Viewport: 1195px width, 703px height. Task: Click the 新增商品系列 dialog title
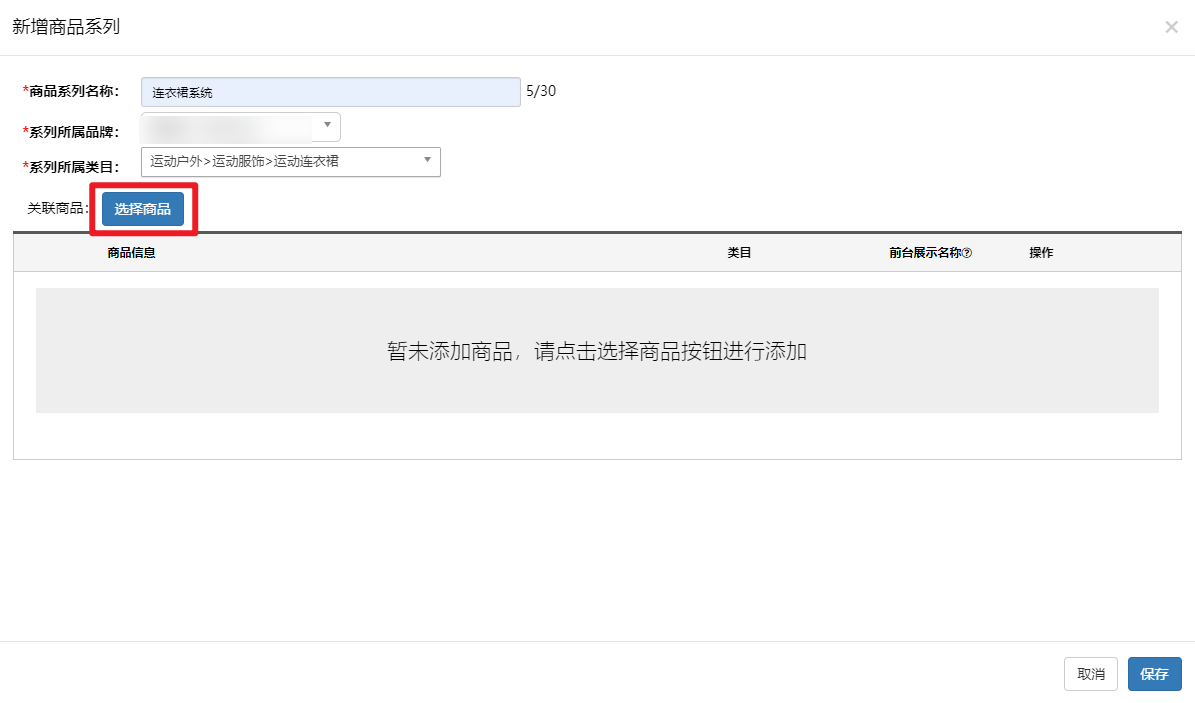click(x=66, y=27)
